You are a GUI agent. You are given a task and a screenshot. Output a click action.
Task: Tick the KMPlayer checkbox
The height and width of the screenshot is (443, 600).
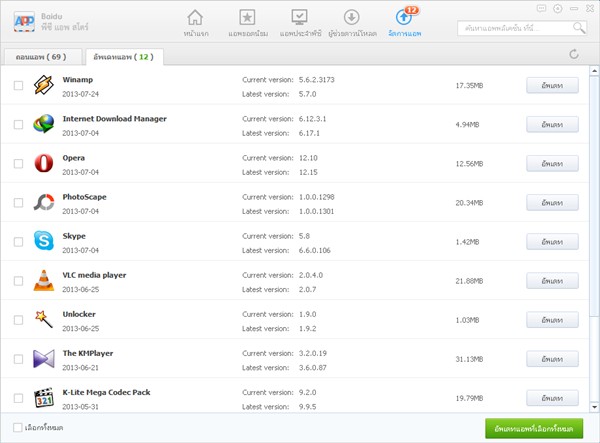[x=18, y=359]
